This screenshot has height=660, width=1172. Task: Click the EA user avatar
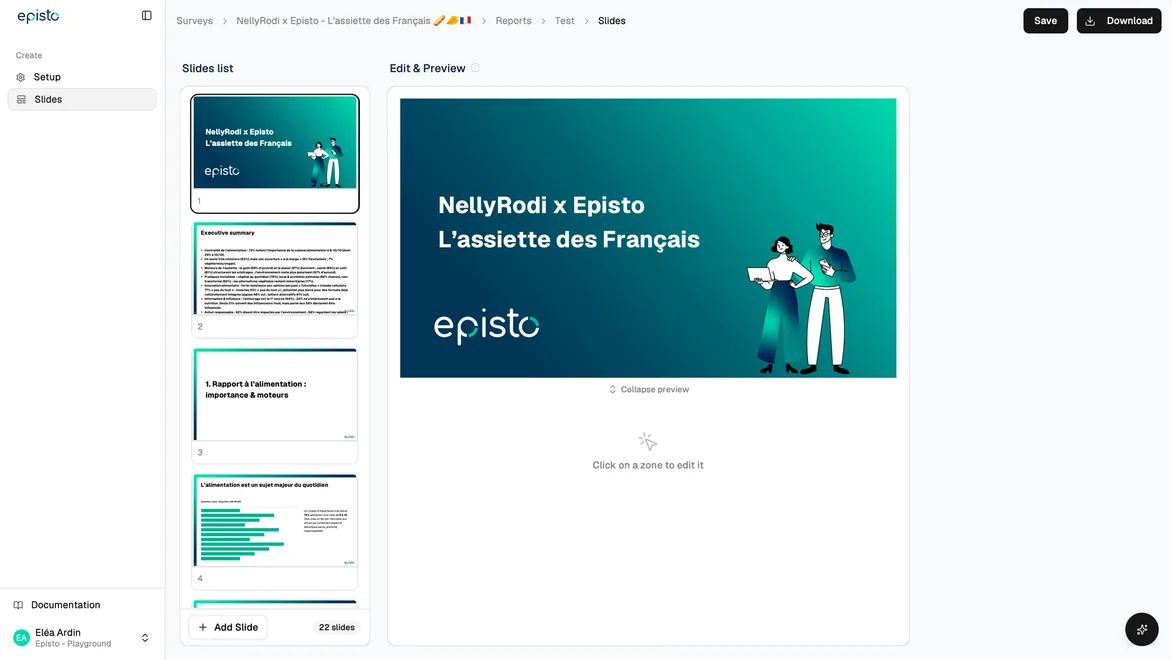(x=22, y=638)
